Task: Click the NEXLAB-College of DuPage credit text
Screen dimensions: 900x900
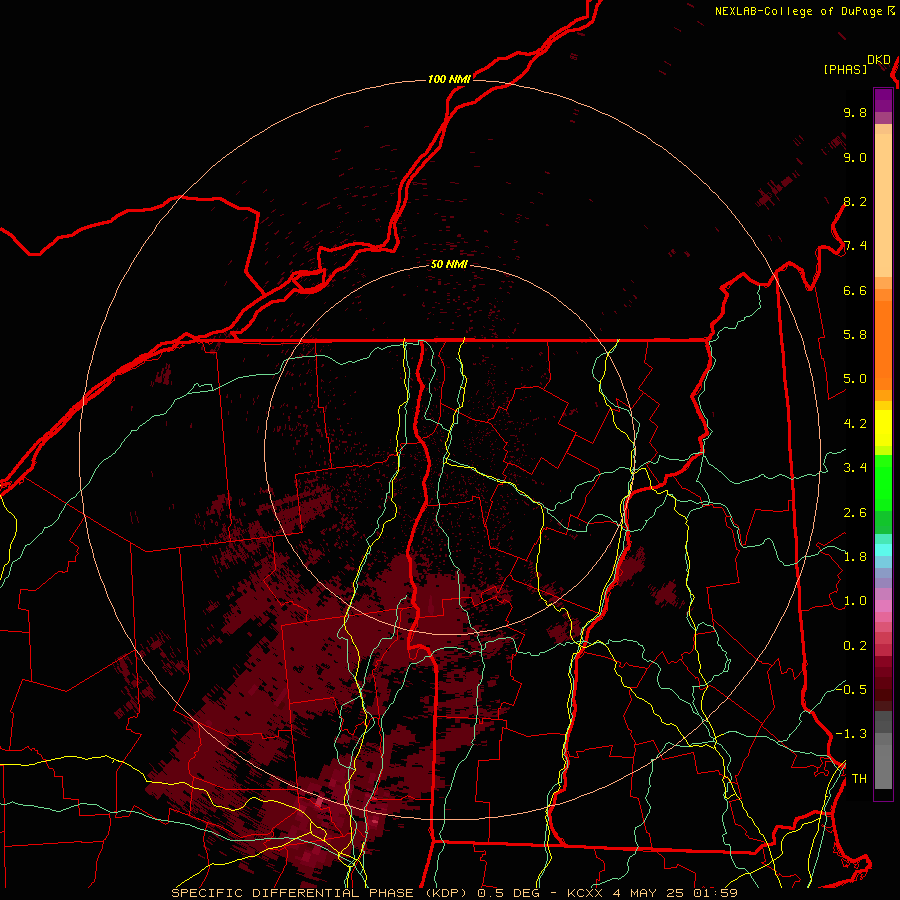Action: [800, 11]
